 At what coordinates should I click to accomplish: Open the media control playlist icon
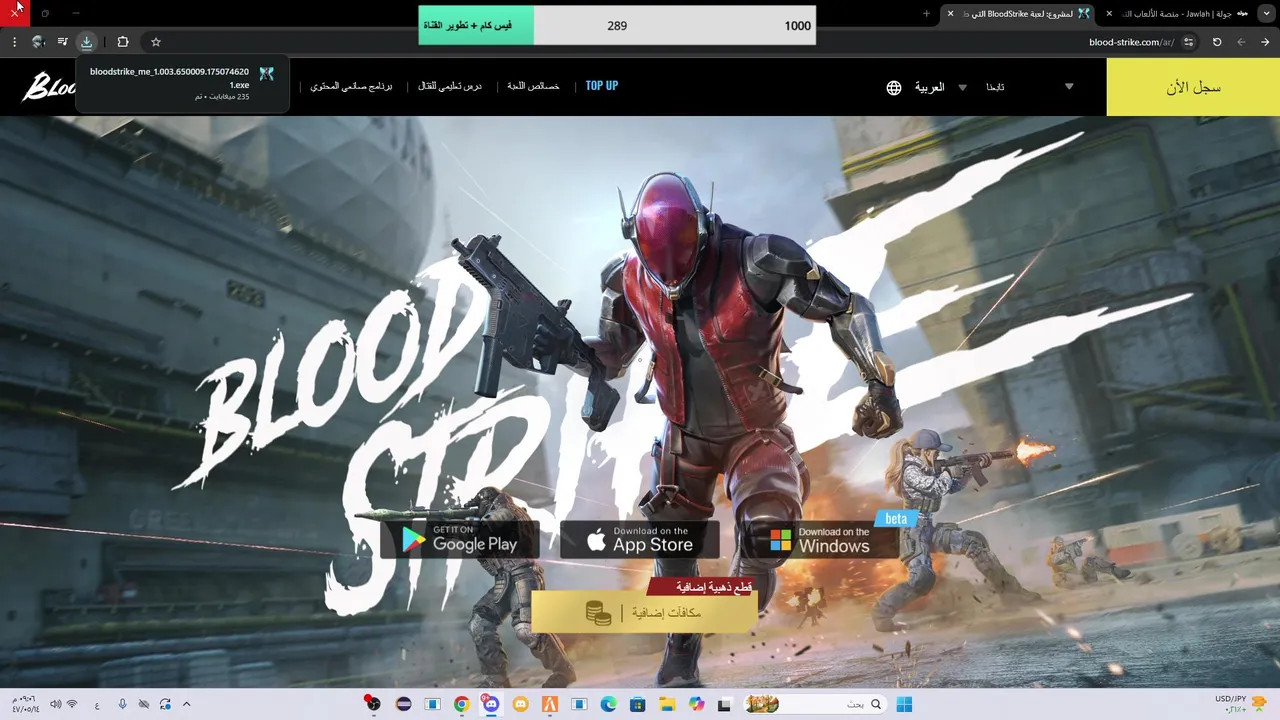[63, 42]
